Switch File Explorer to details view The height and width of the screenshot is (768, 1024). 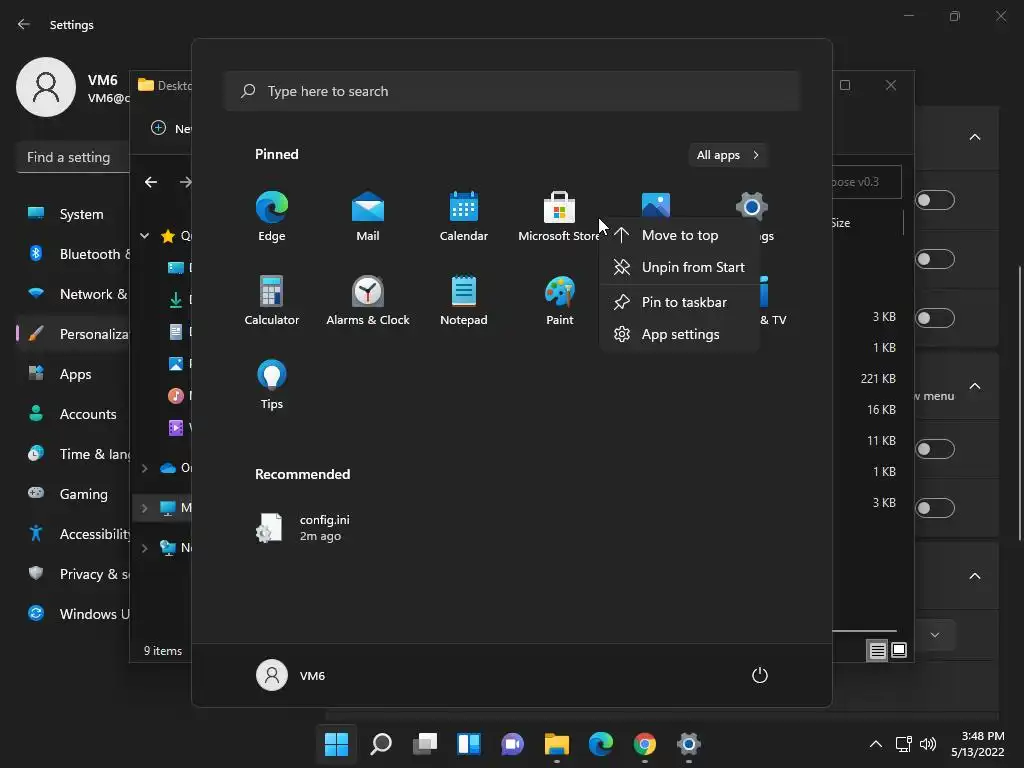click(877, 650)
